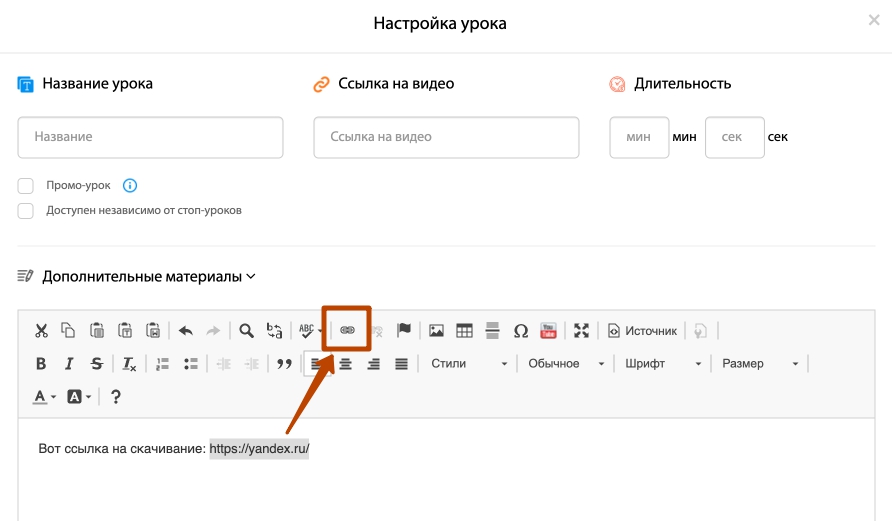Open the Размер size dropdown
The height and width of the screenshot is (521, 892).
pos(760,363)
